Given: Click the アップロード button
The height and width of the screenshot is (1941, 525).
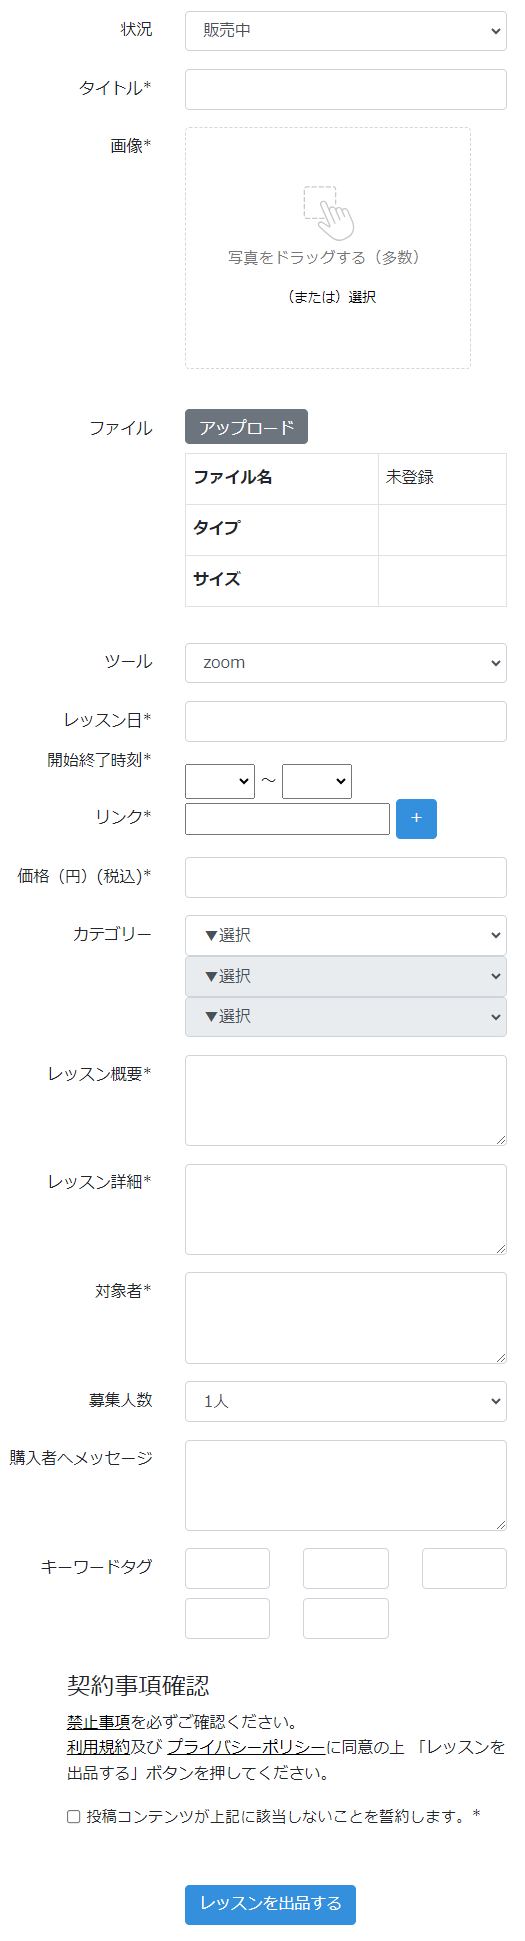Looking at the screenshot, I should click(x=246, y=427).
